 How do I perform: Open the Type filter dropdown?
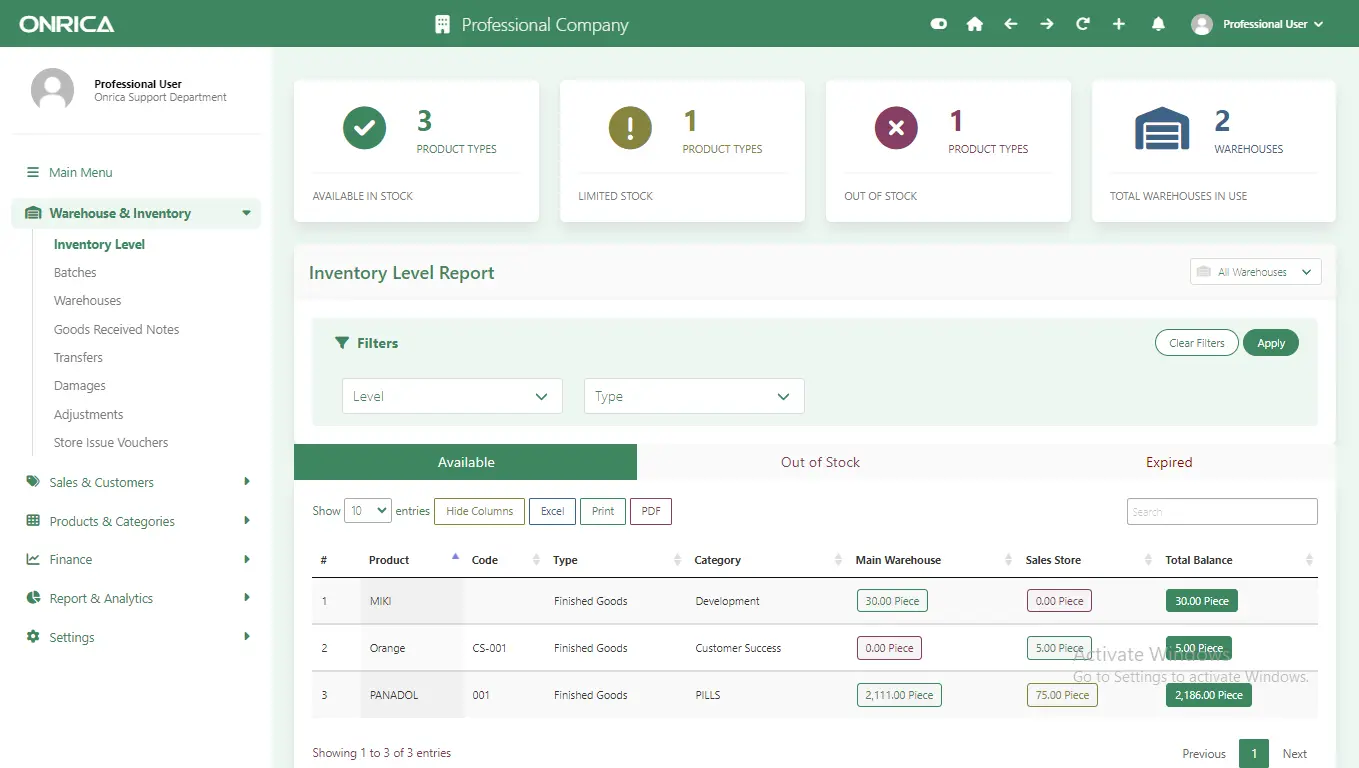(x=694, y=396)
